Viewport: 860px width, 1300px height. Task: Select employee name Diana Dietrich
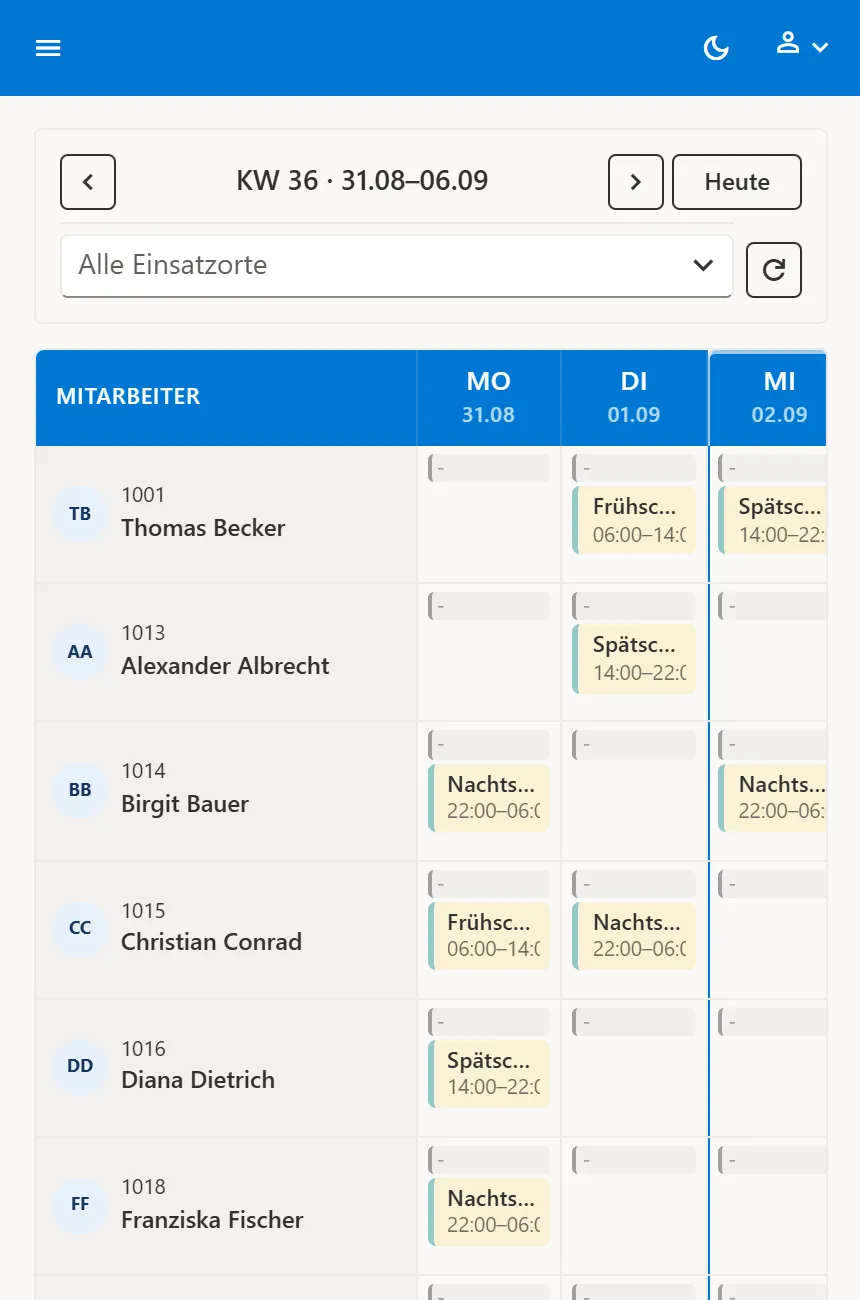coord(198,1080)
